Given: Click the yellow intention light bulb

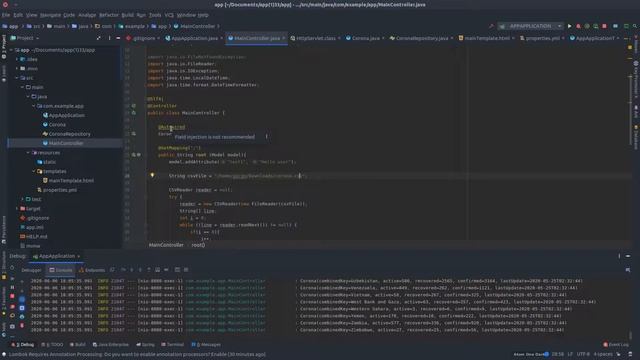Looking at the screenshot, I should [x=152, y=175].
